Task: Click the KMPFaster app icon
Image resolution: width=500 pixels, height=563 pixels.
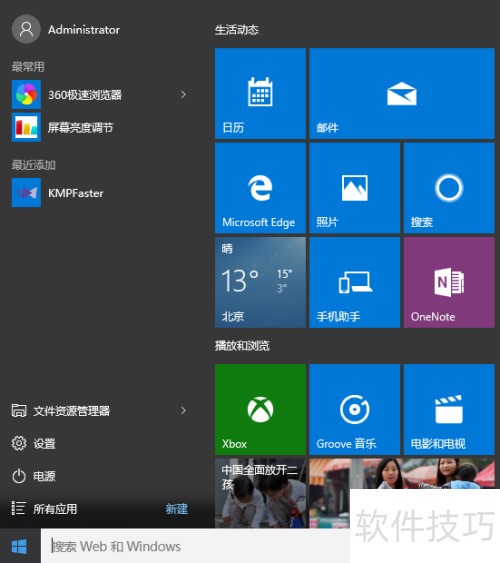Action: [x=26, y=193]
